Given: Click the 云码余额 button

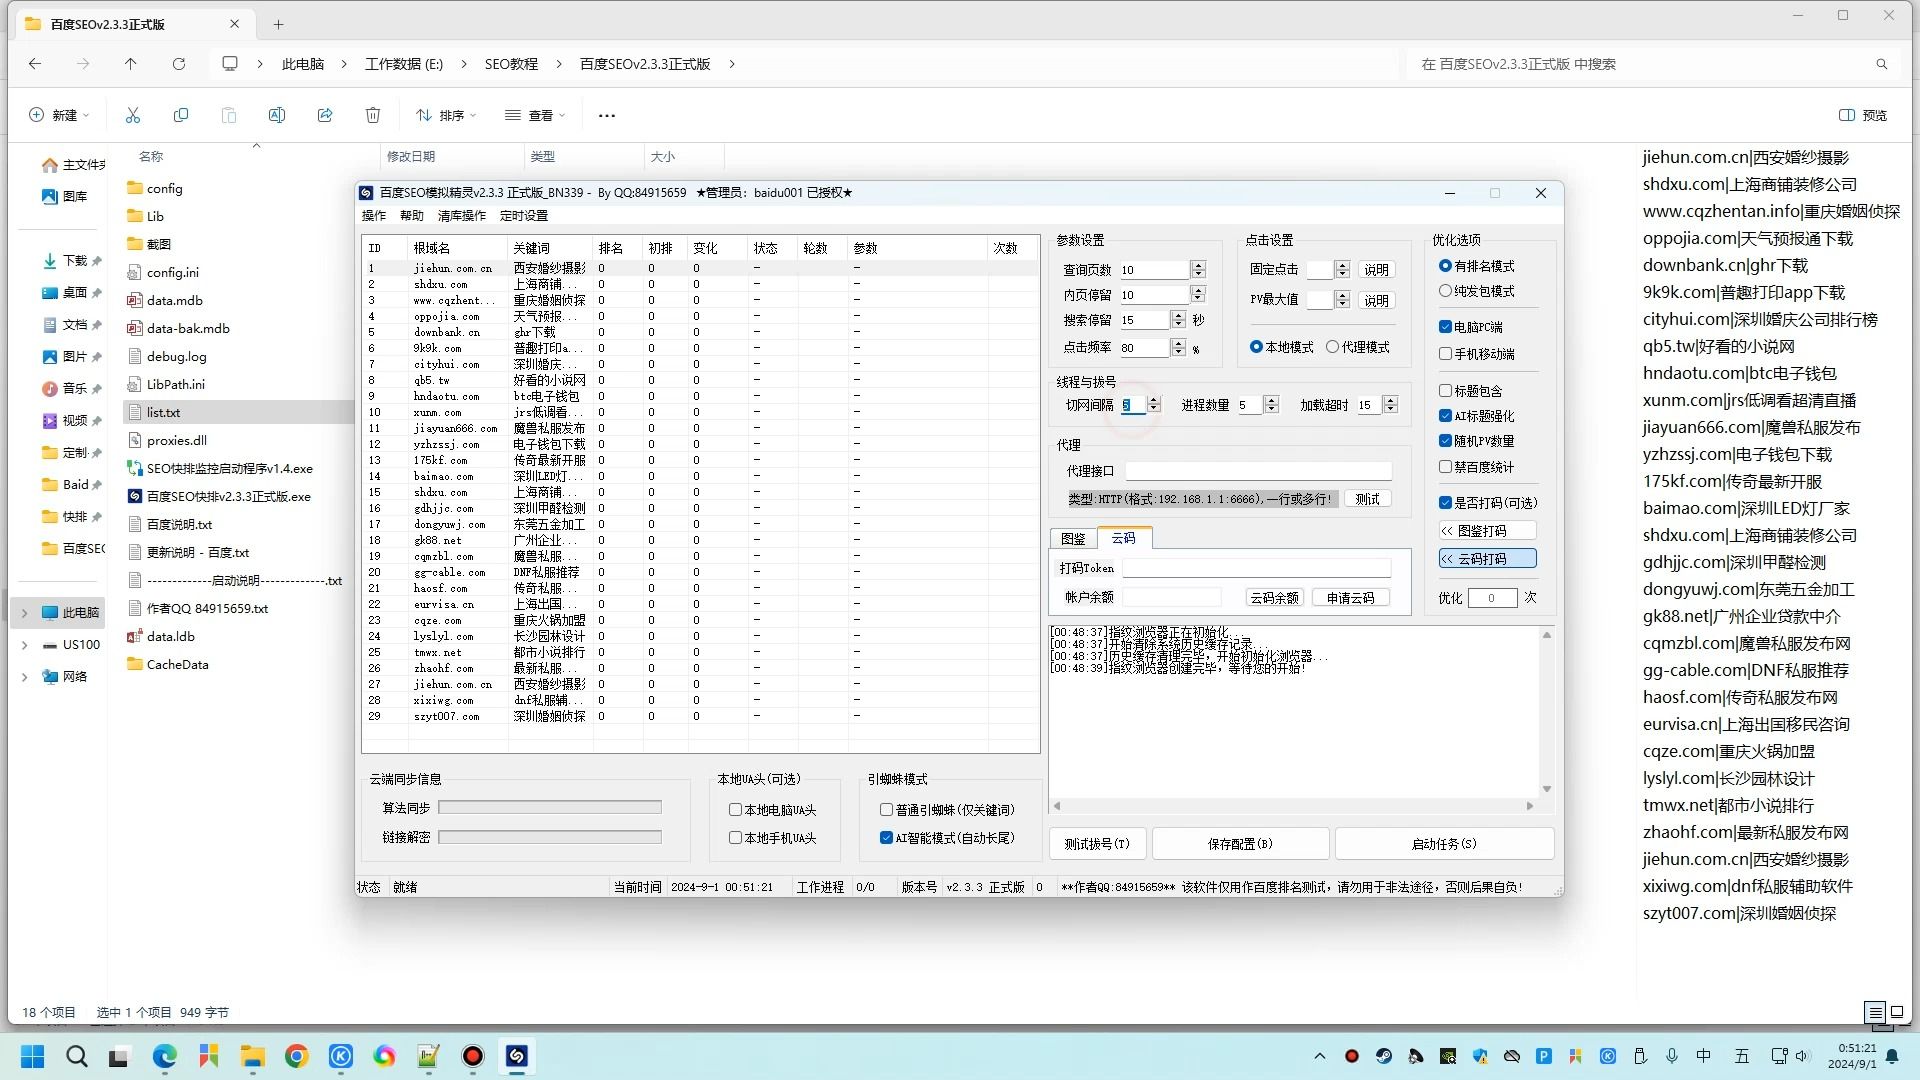Looking at the screenshot, I should (x=1274, y=598).
